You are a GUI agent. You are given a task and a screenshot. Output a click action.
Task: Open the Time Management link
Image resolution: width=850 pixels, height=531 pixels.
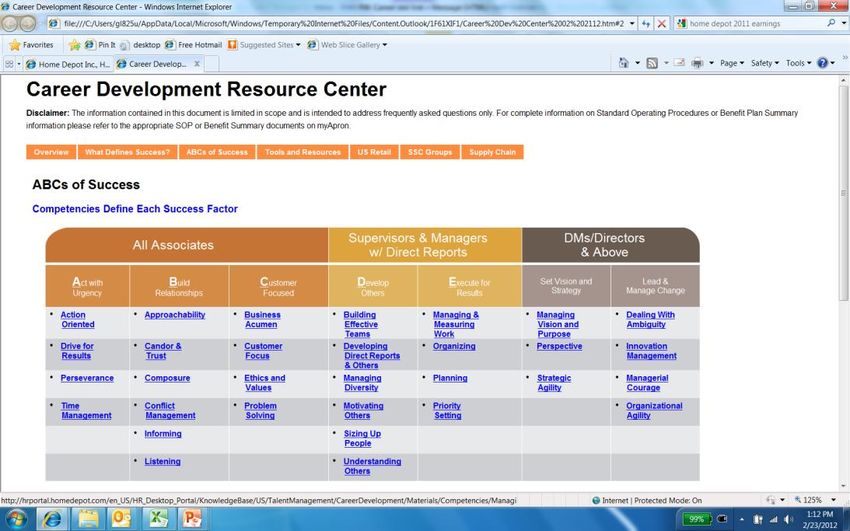coord(86,411)
